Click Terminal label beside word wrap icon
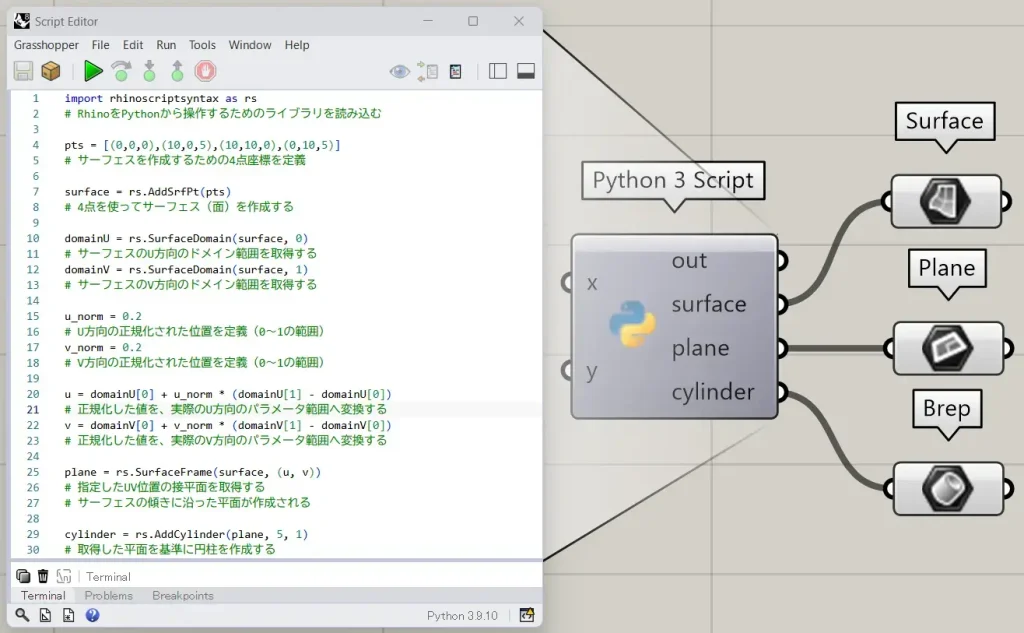Screen dimensions: 1024x633 (x=108, y=577)
